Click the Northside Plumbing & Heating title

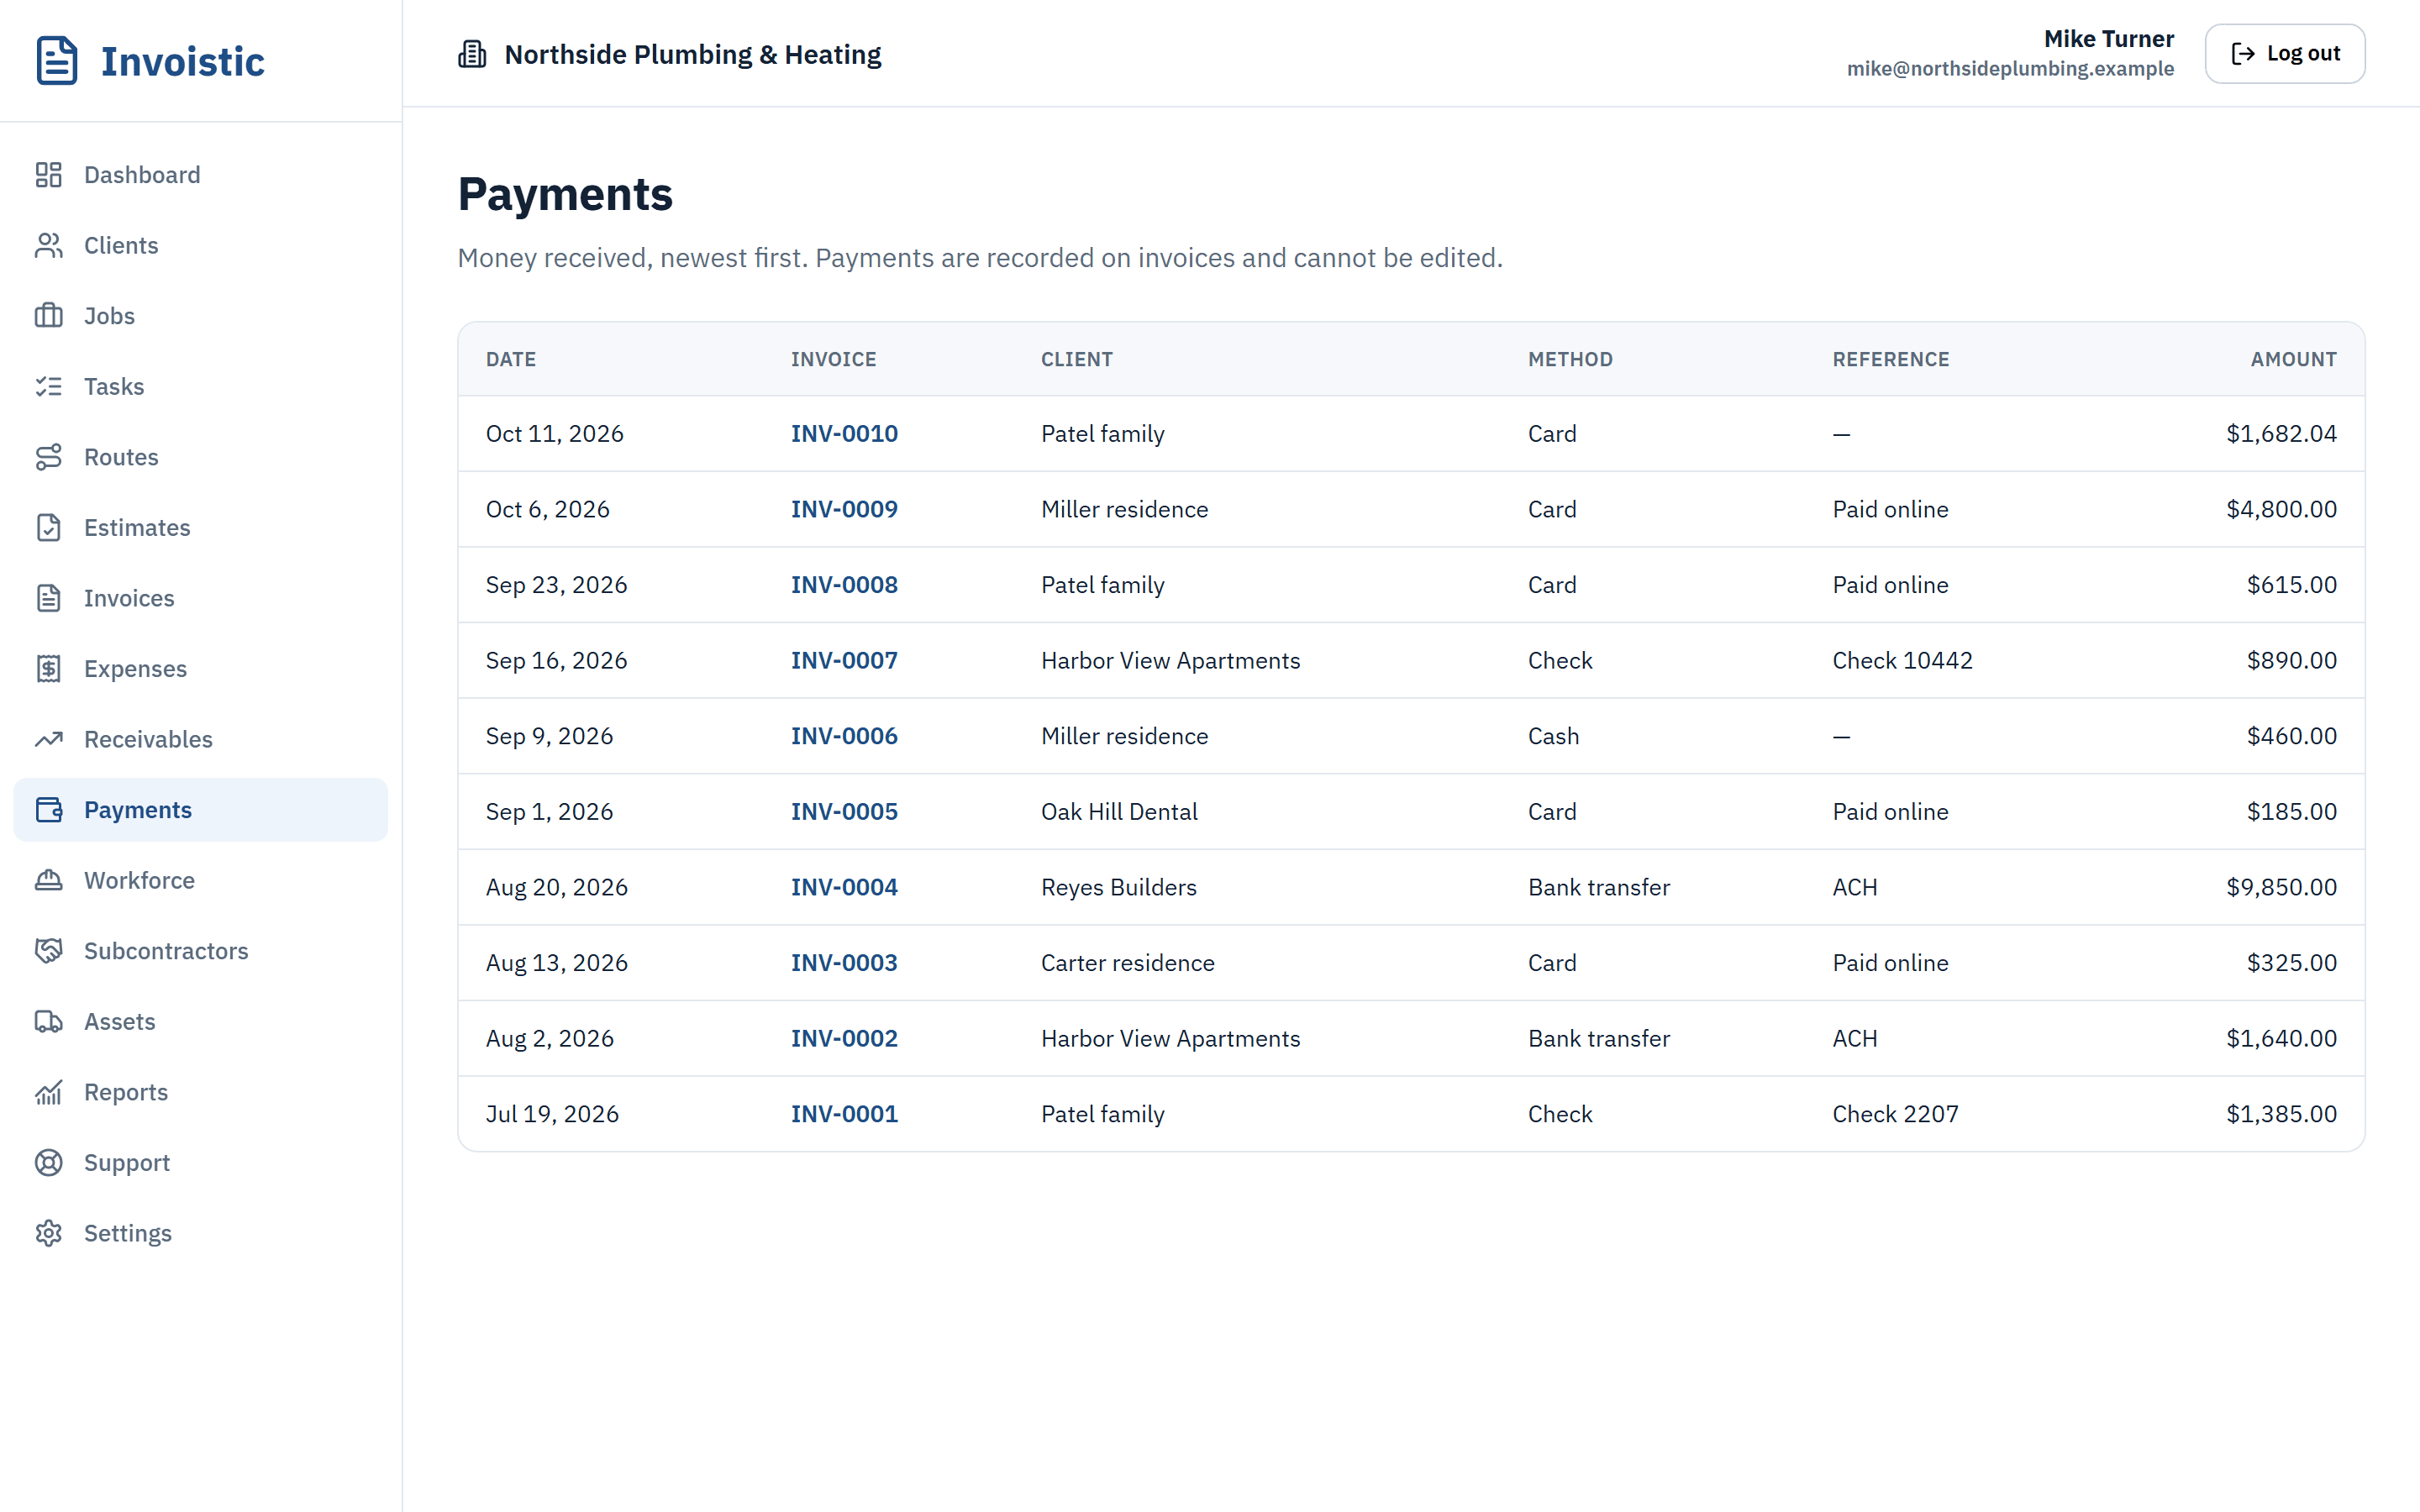click(692, 54)
